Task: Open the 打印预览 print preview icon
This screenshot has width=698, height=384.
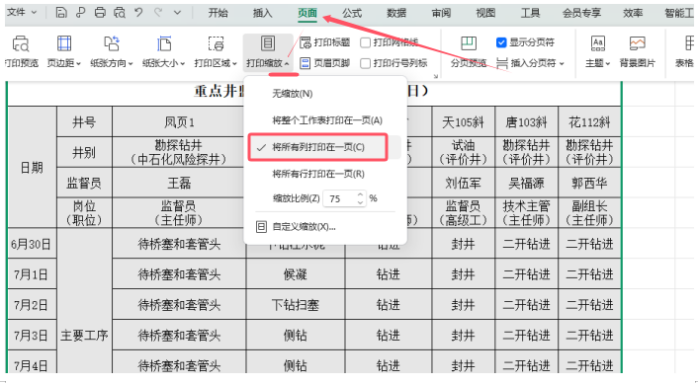Action: click(20, 44)
